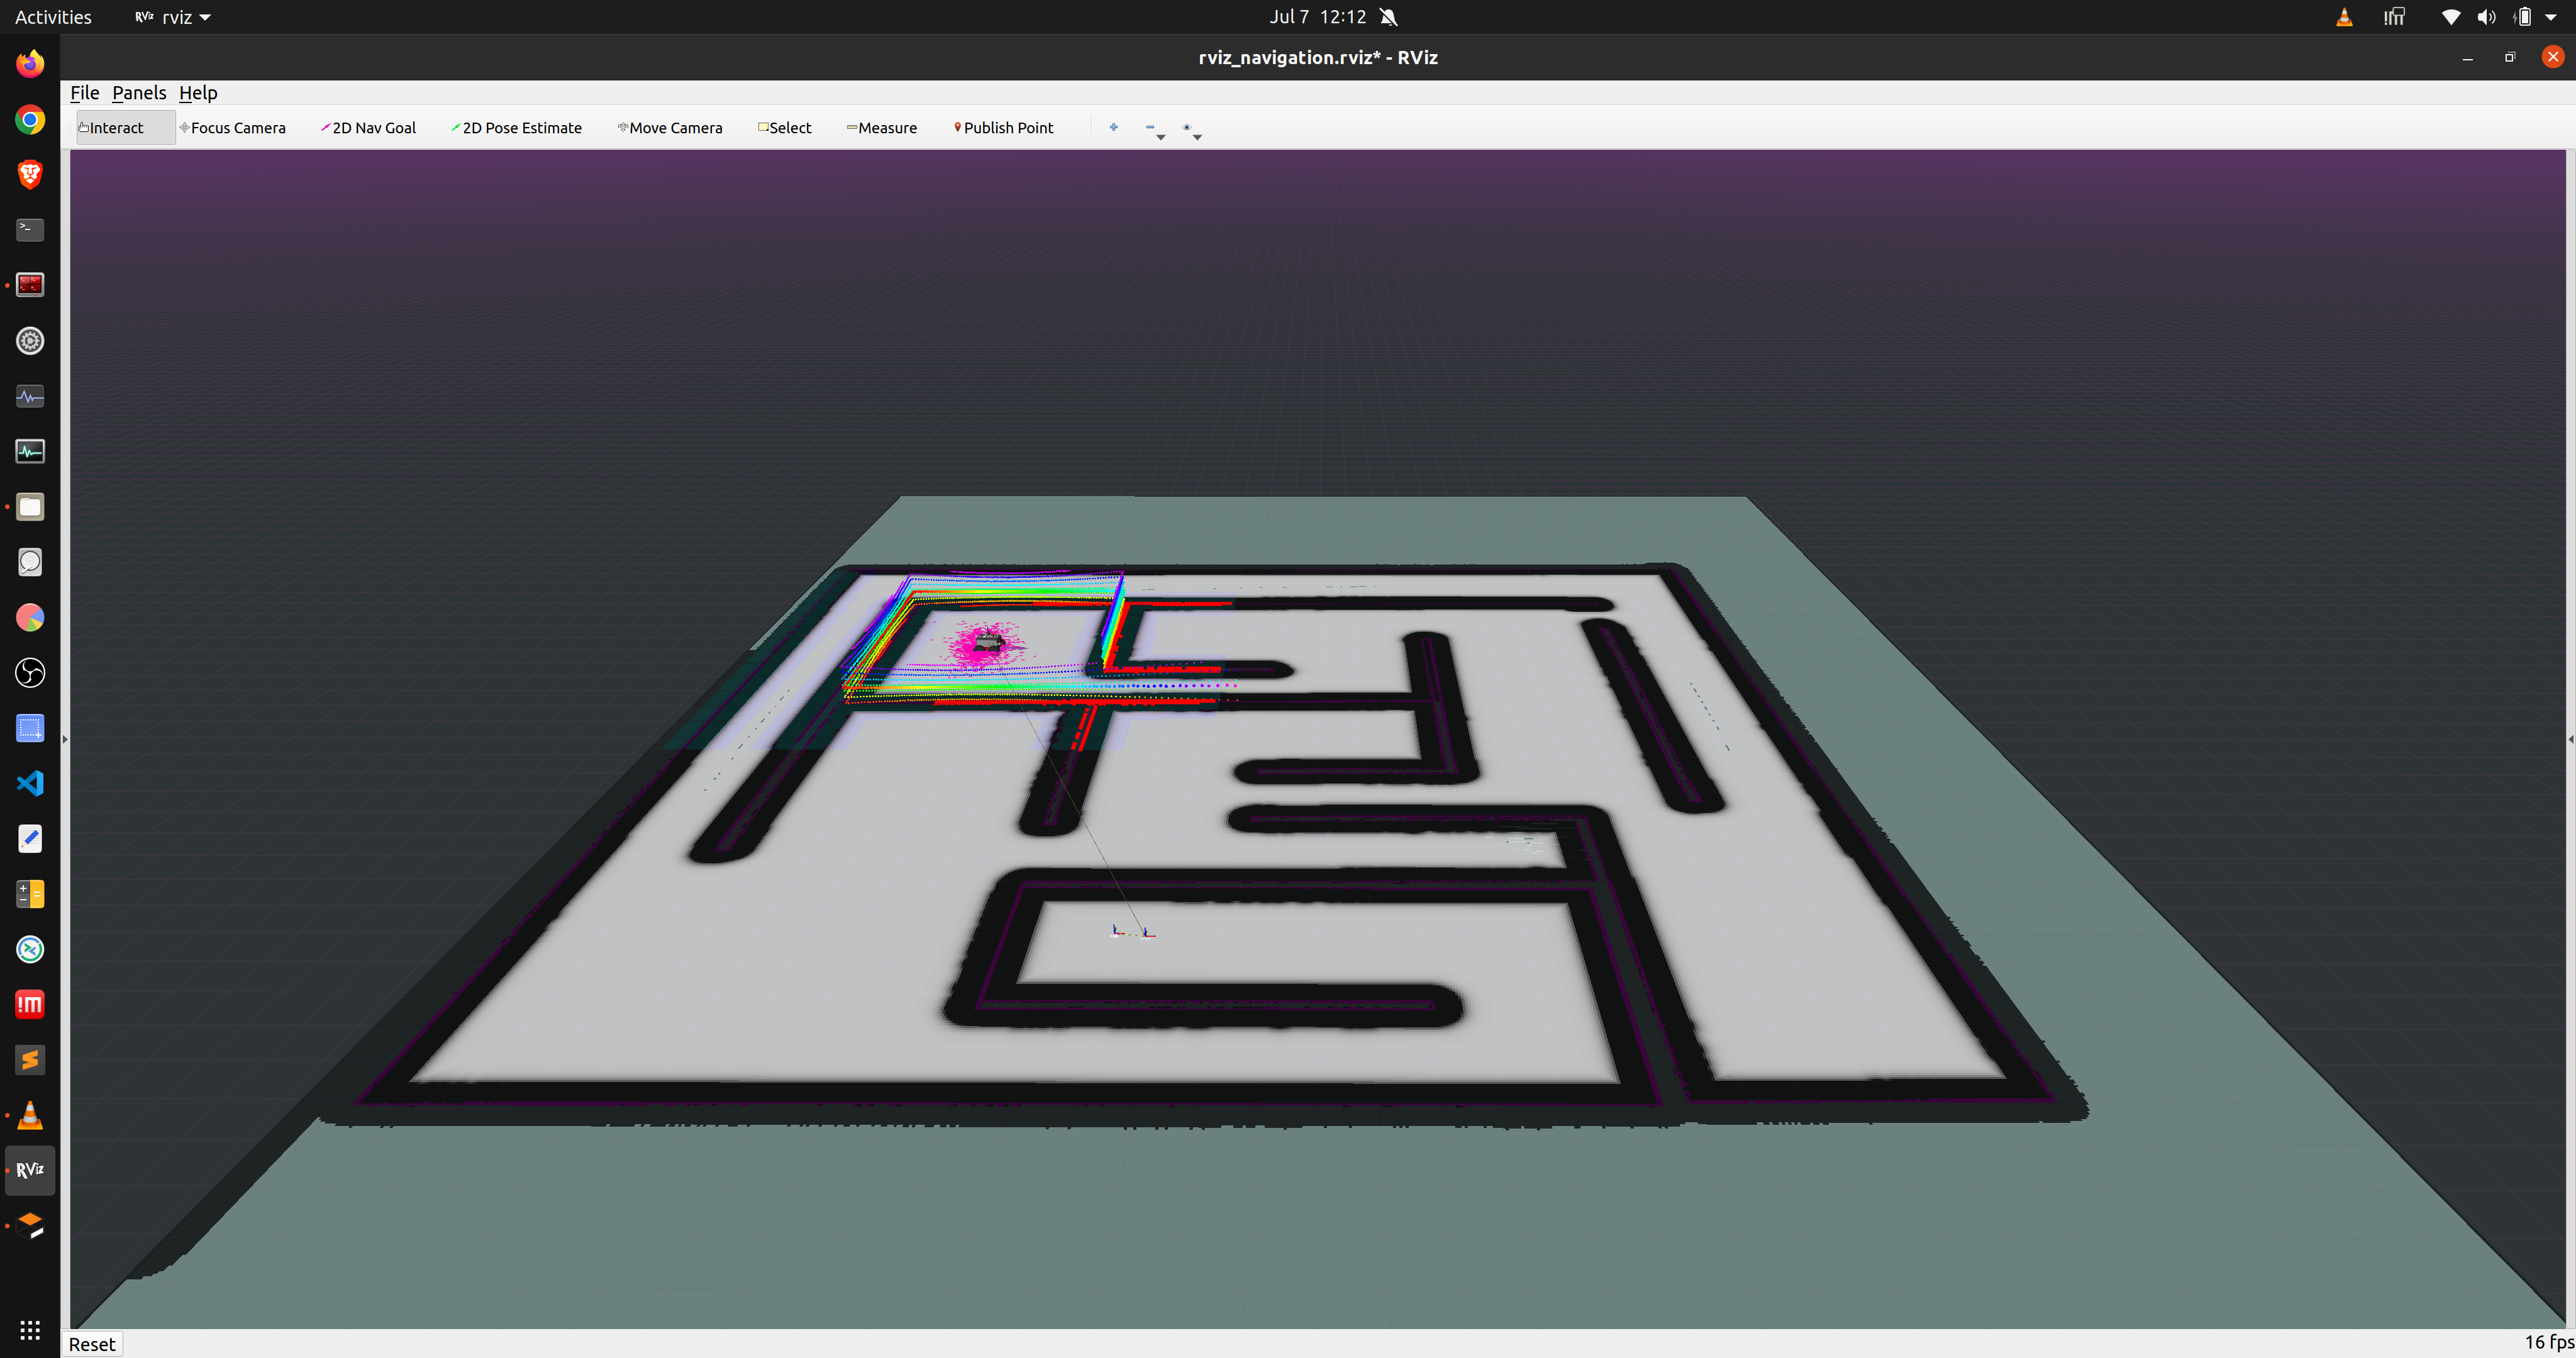Activate the 2D Pose Estimate tool

[516, 128]
